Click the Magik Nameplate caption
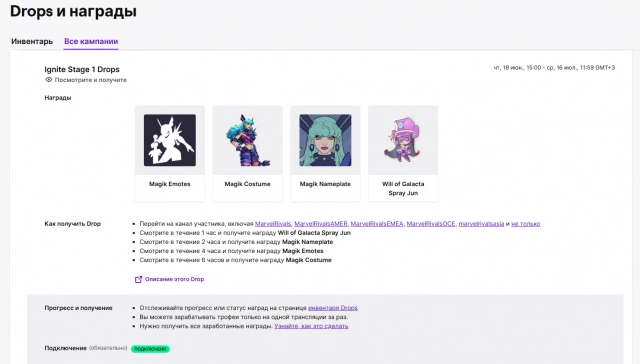 pos(325,184)
